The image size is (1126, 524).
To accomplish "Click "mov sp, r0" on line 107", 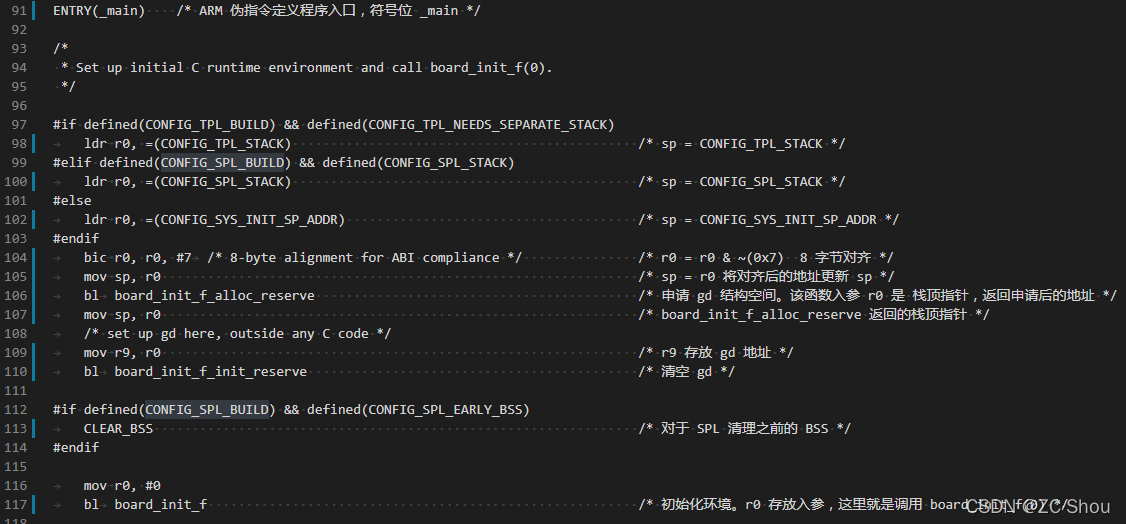I will [122, 314].
